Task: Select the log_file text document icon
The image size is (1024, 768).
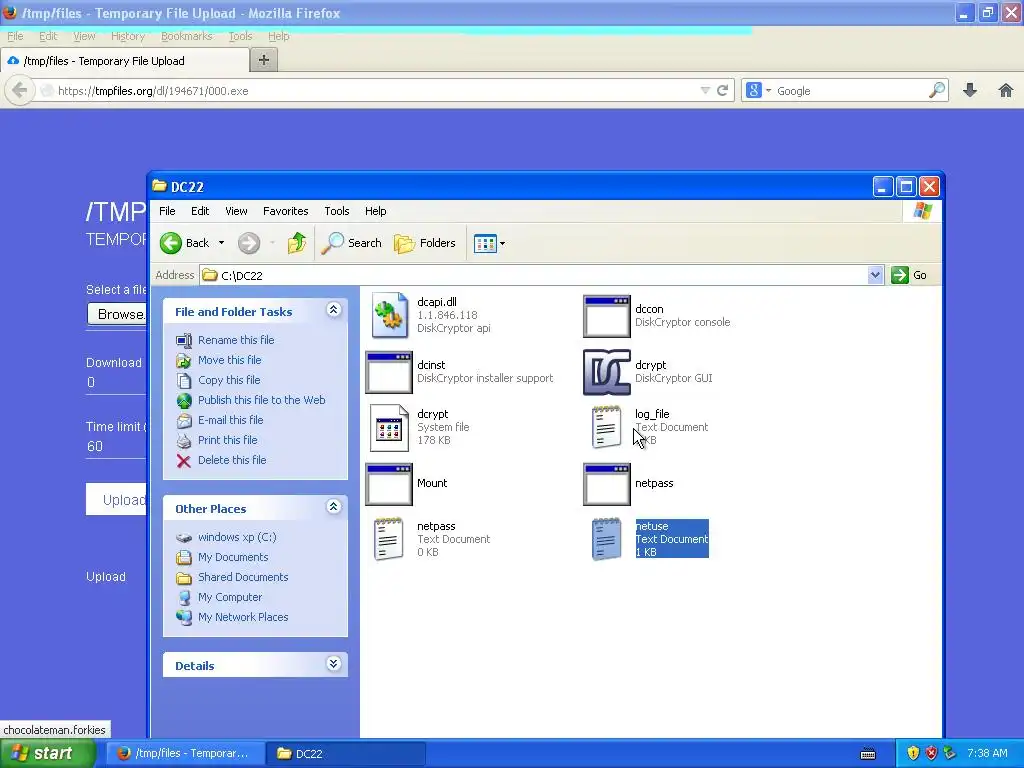Action: click(607, 427)
